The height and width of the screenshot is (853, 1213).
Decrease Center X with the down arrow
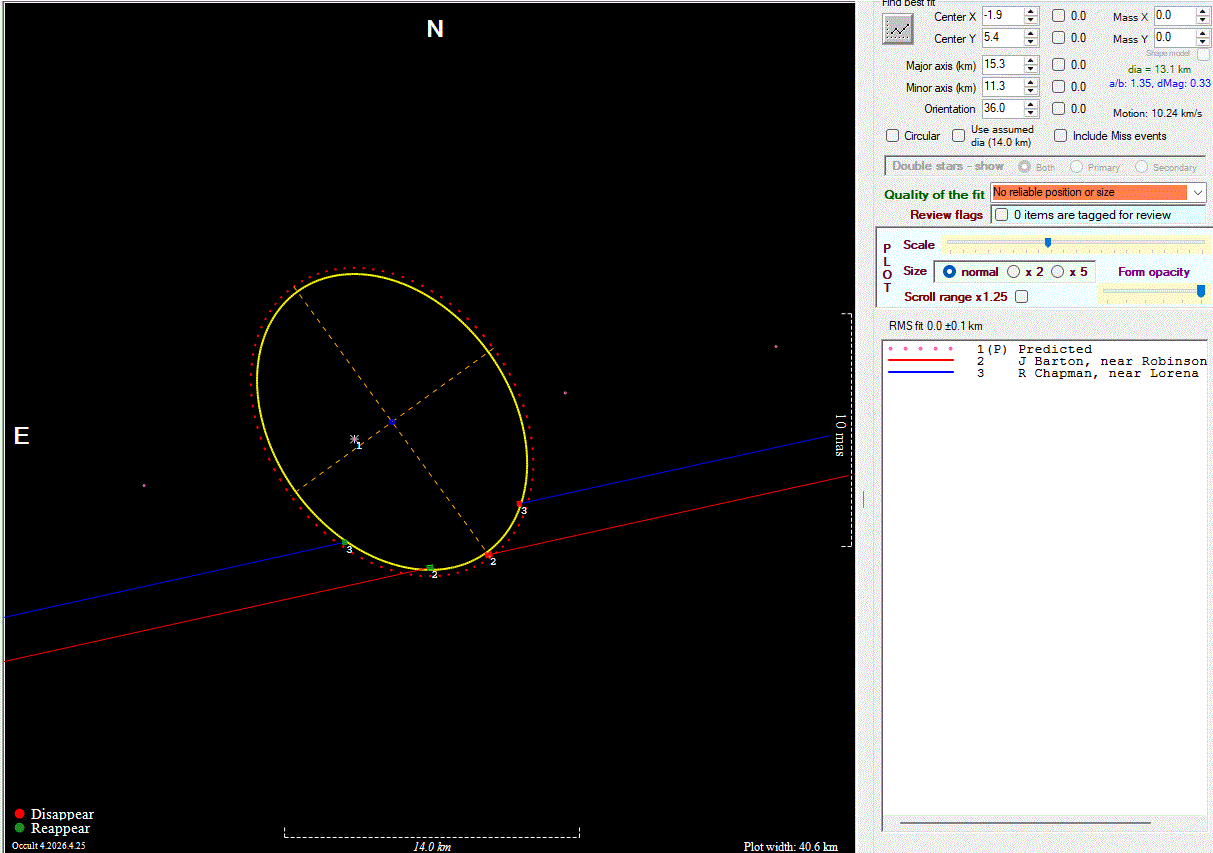click(1031, 20)
